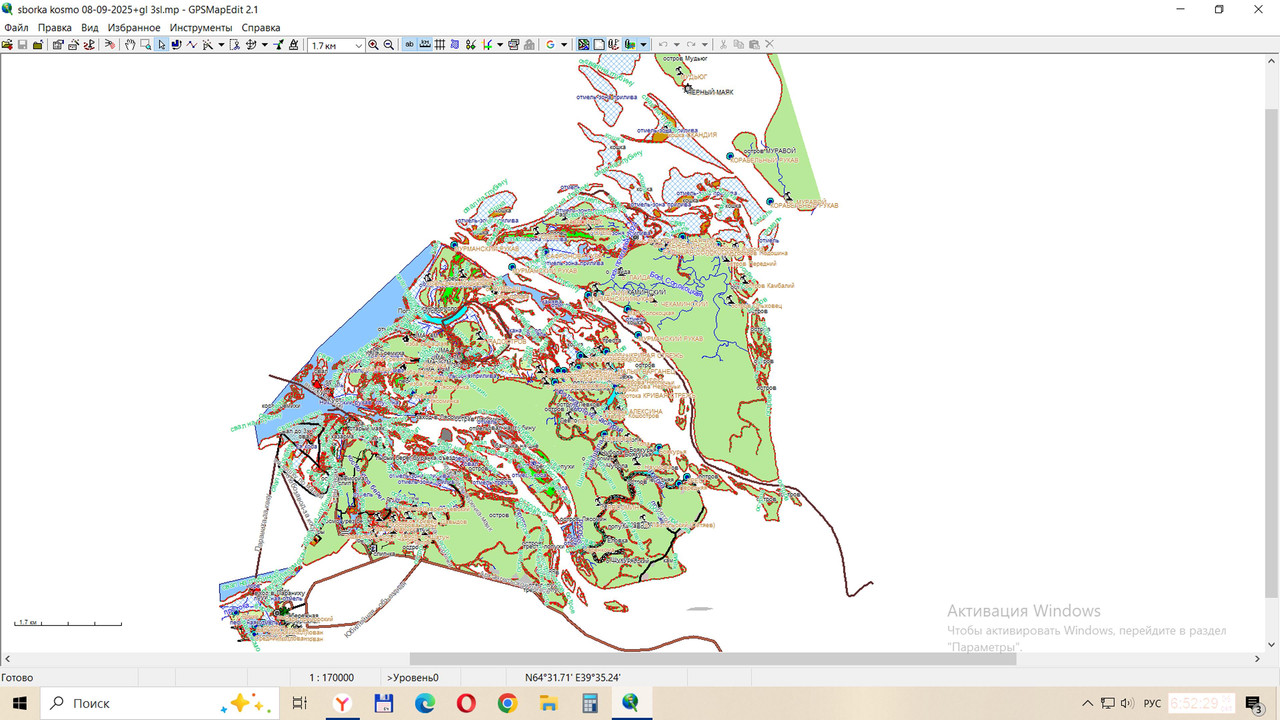Toggle the elevation/scale labels button beside 'ab'

(x=425, y=45)
